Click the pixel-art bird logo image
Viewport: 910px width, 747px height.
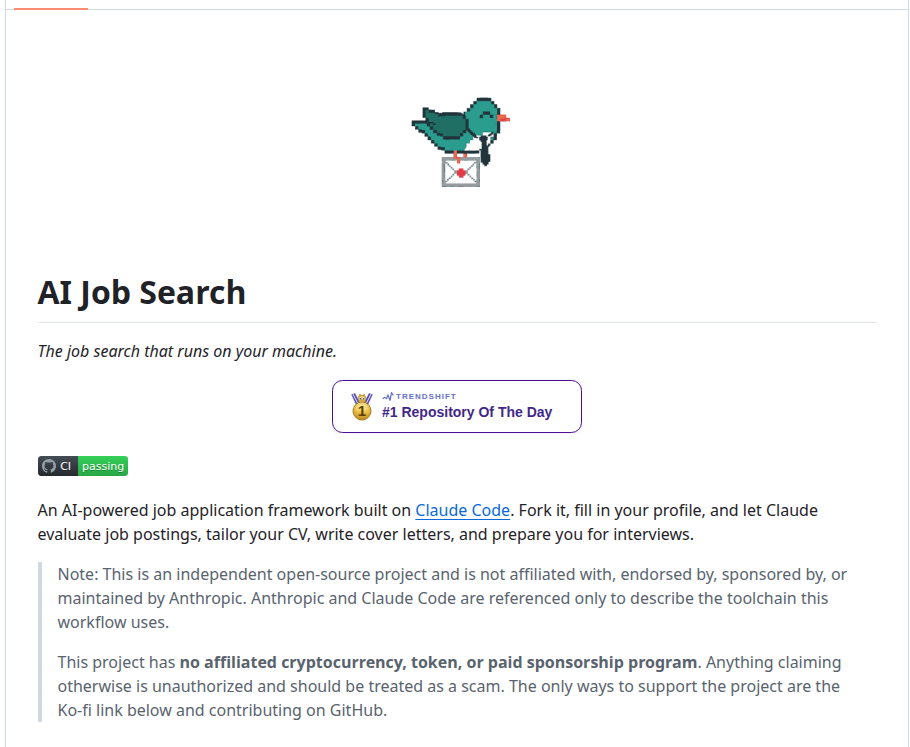click(x=460, y=142)
